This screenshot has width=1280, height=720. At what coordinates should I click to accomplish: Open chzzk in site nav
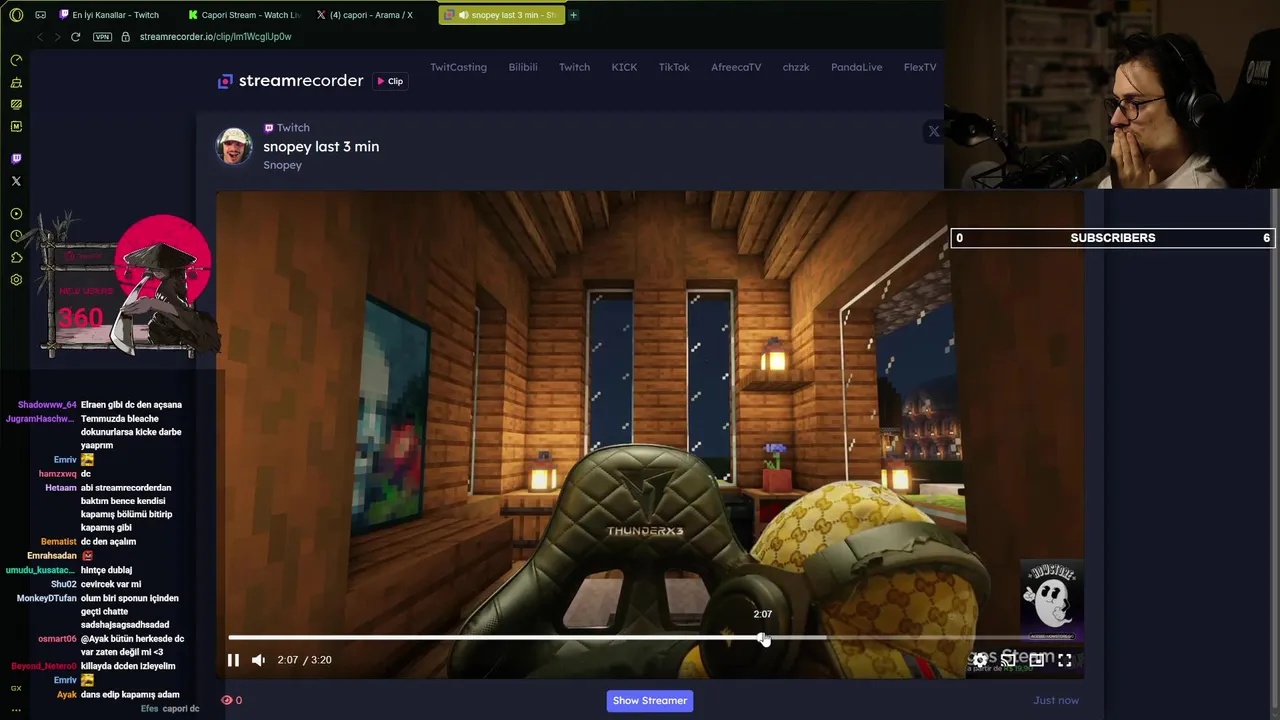pyautogui.click(x=796, y=67)
